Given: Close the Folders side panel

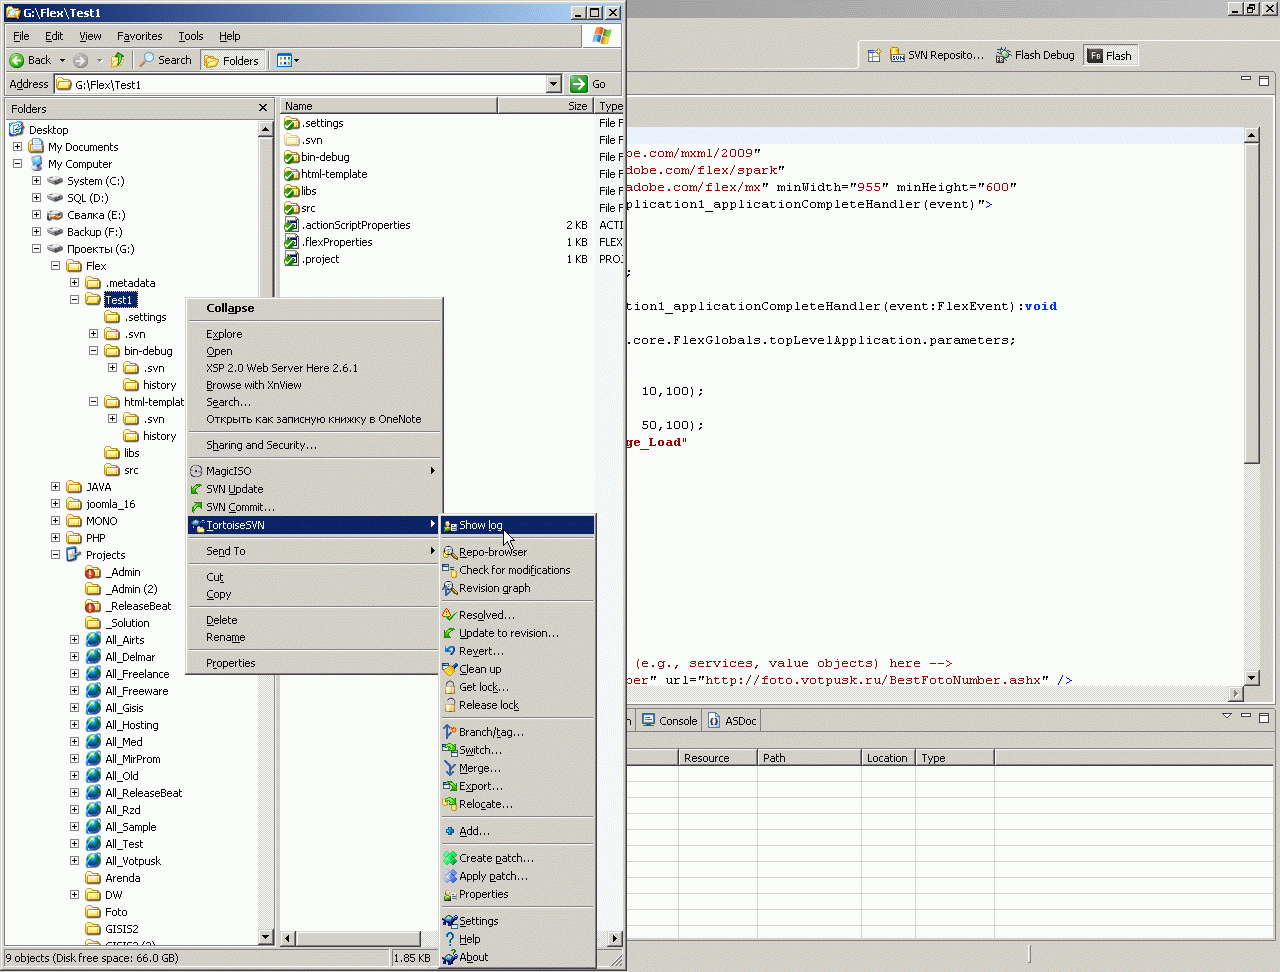Looking at the screenshot, I should (x=263, y=108).
